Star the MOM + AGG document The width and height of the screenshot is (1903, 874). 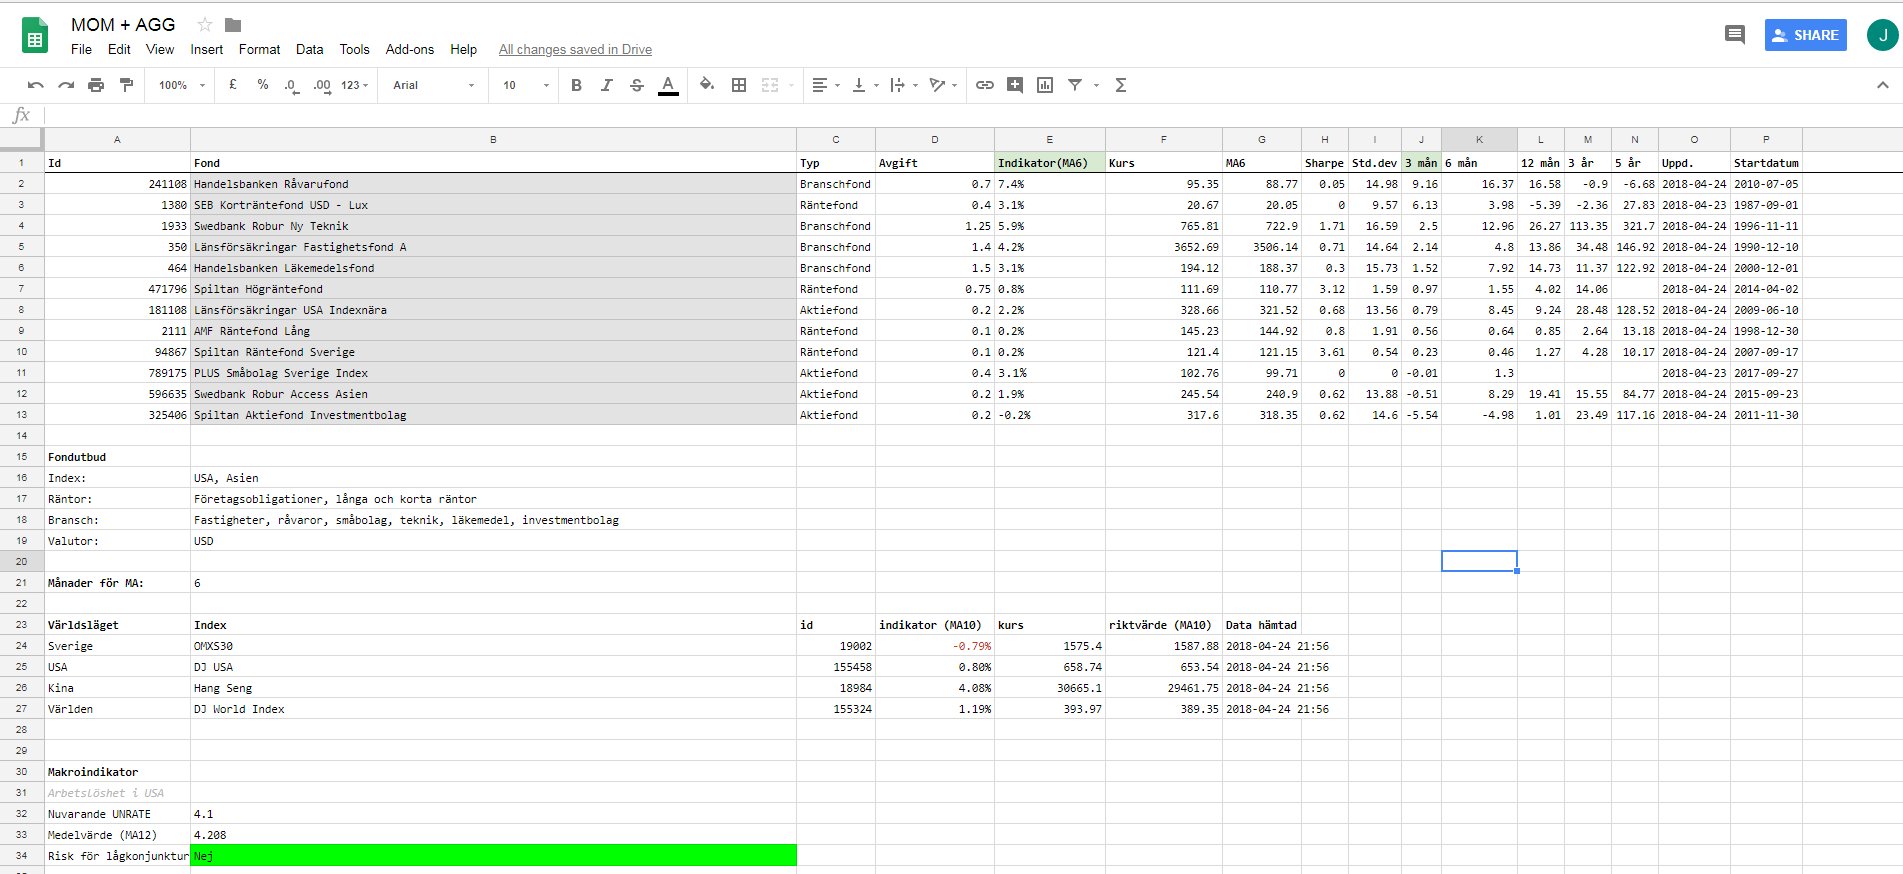[x=205, y=25]
